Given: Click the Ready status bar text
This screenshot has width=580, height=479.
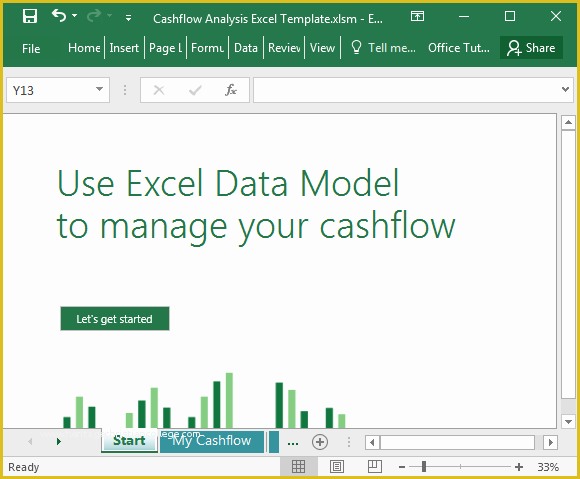Looking at the screenshot, I should coord(23,467).
